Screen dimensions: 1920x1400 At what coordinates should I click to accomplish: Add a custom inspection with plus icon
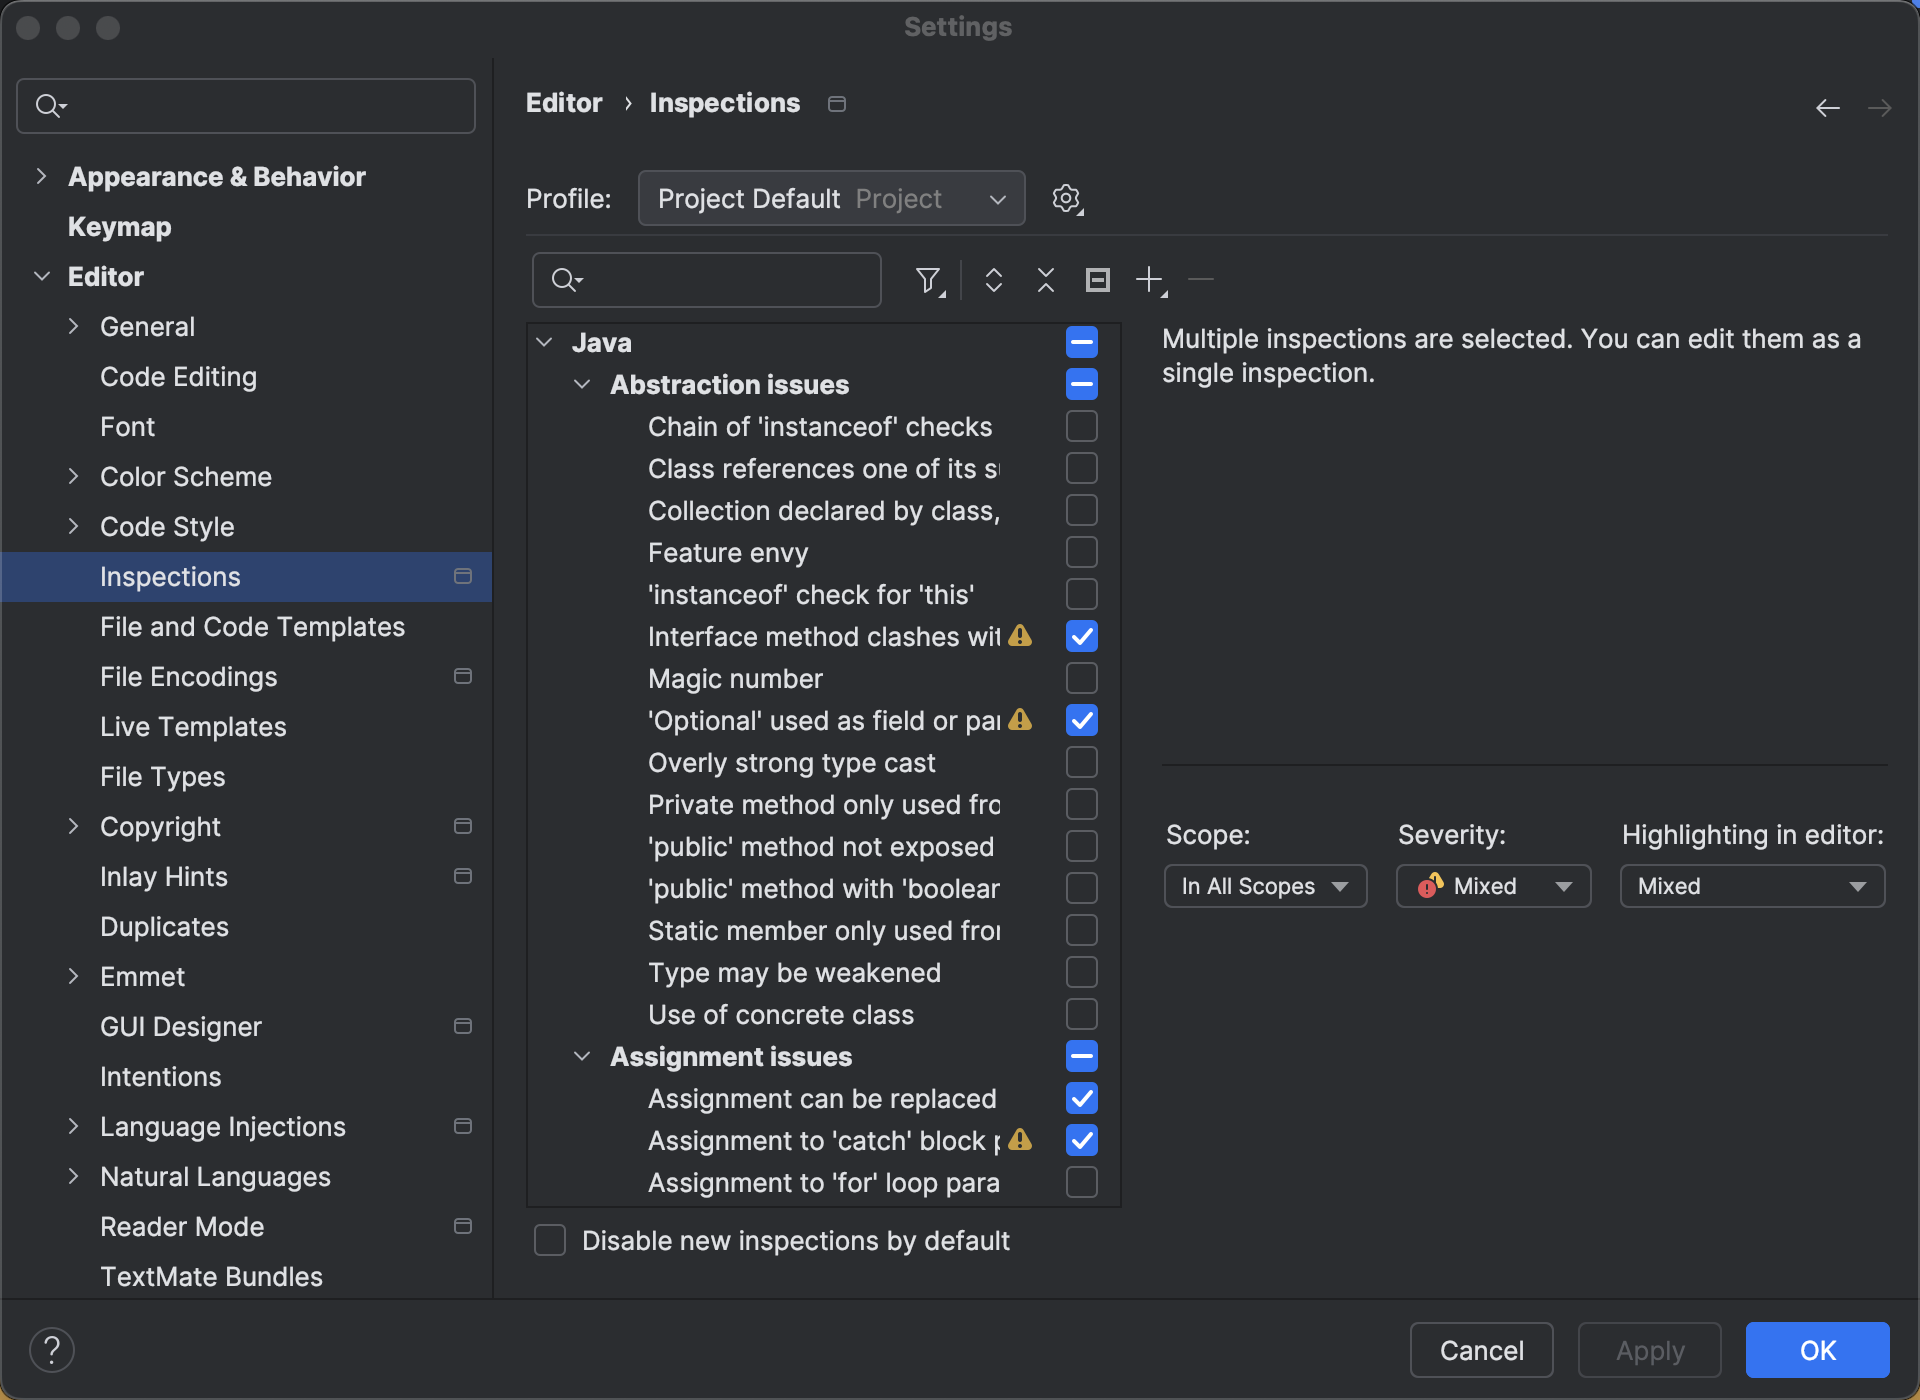pyautogui.click(x=1148, y=280)
